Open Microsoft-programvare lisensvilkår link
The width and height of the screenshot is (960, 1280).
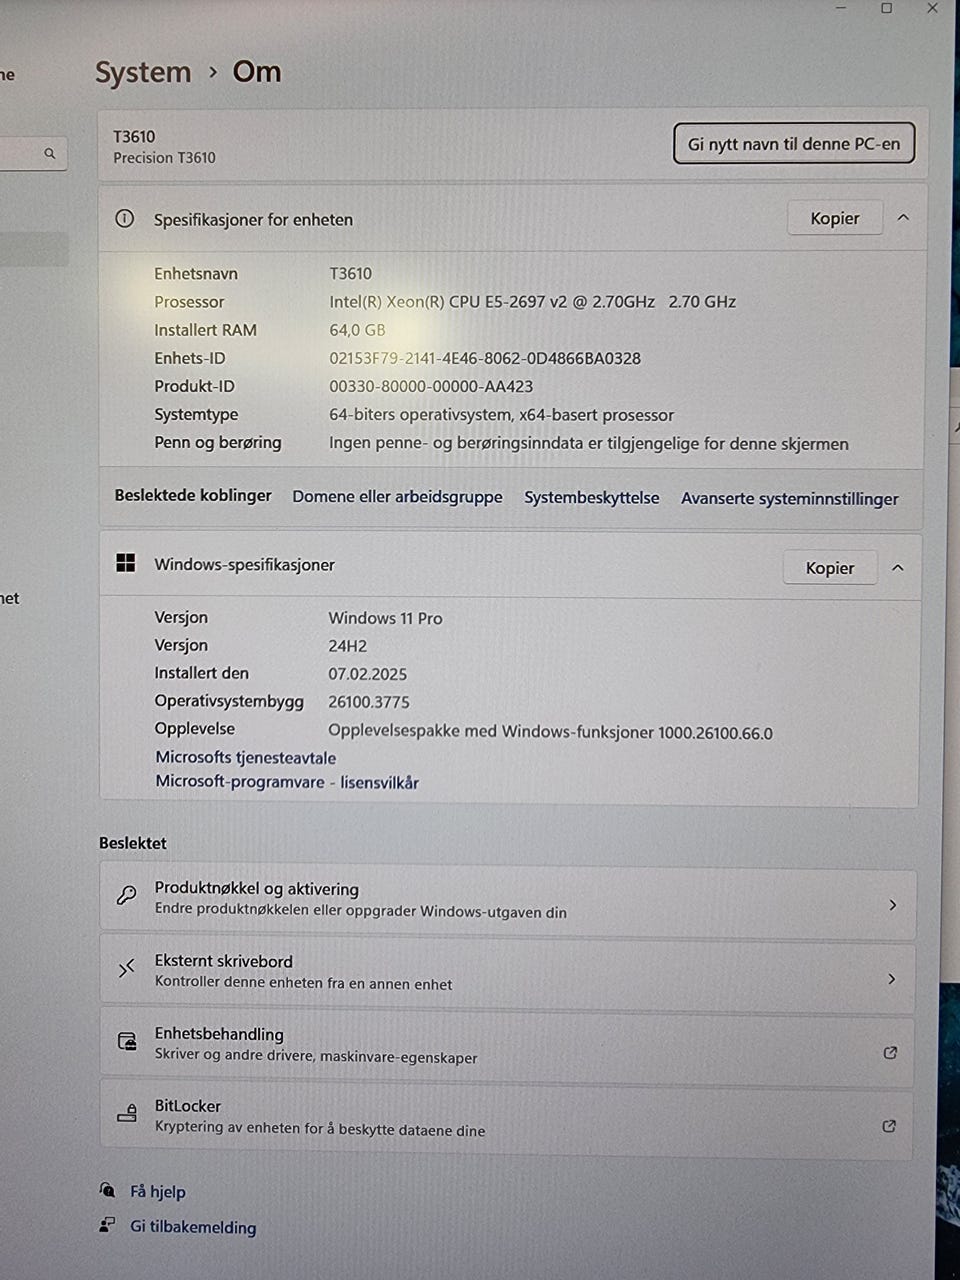287,782
